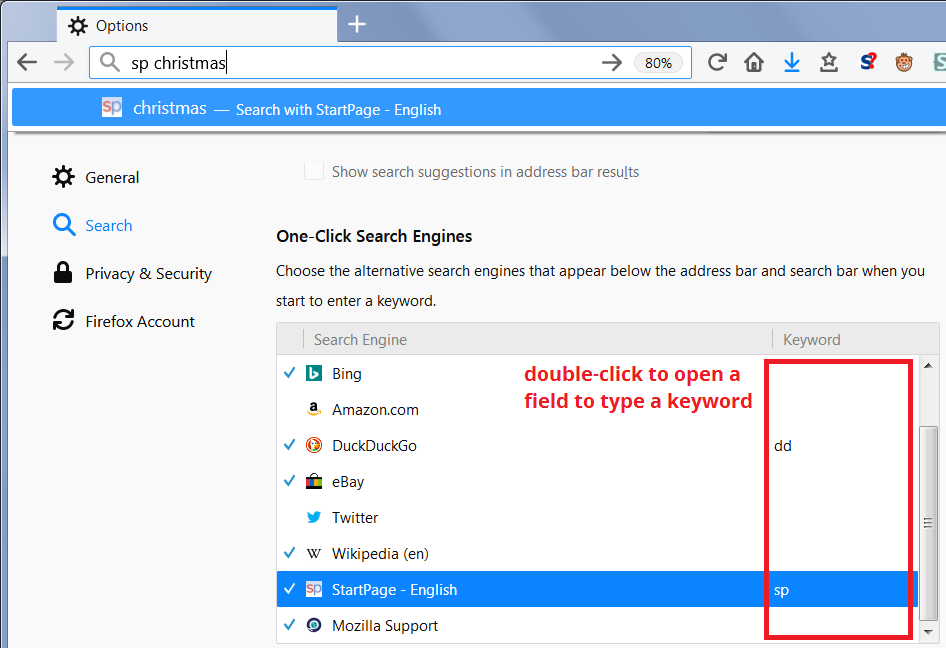946x648 pixels.
Task: Uncheck the StartPage - English engine
Action: 290,589
